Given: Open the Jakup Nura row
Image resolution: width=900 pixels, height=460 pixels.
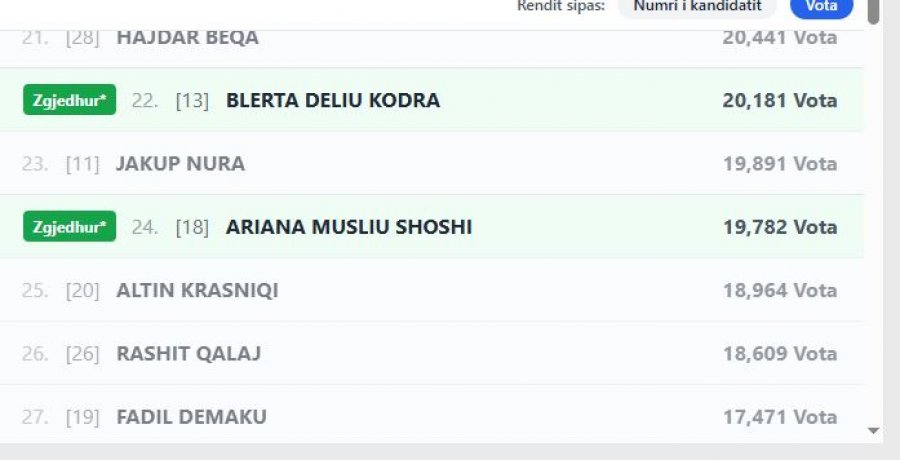Looking at the screenshot, I should click(x=180, y=164).
